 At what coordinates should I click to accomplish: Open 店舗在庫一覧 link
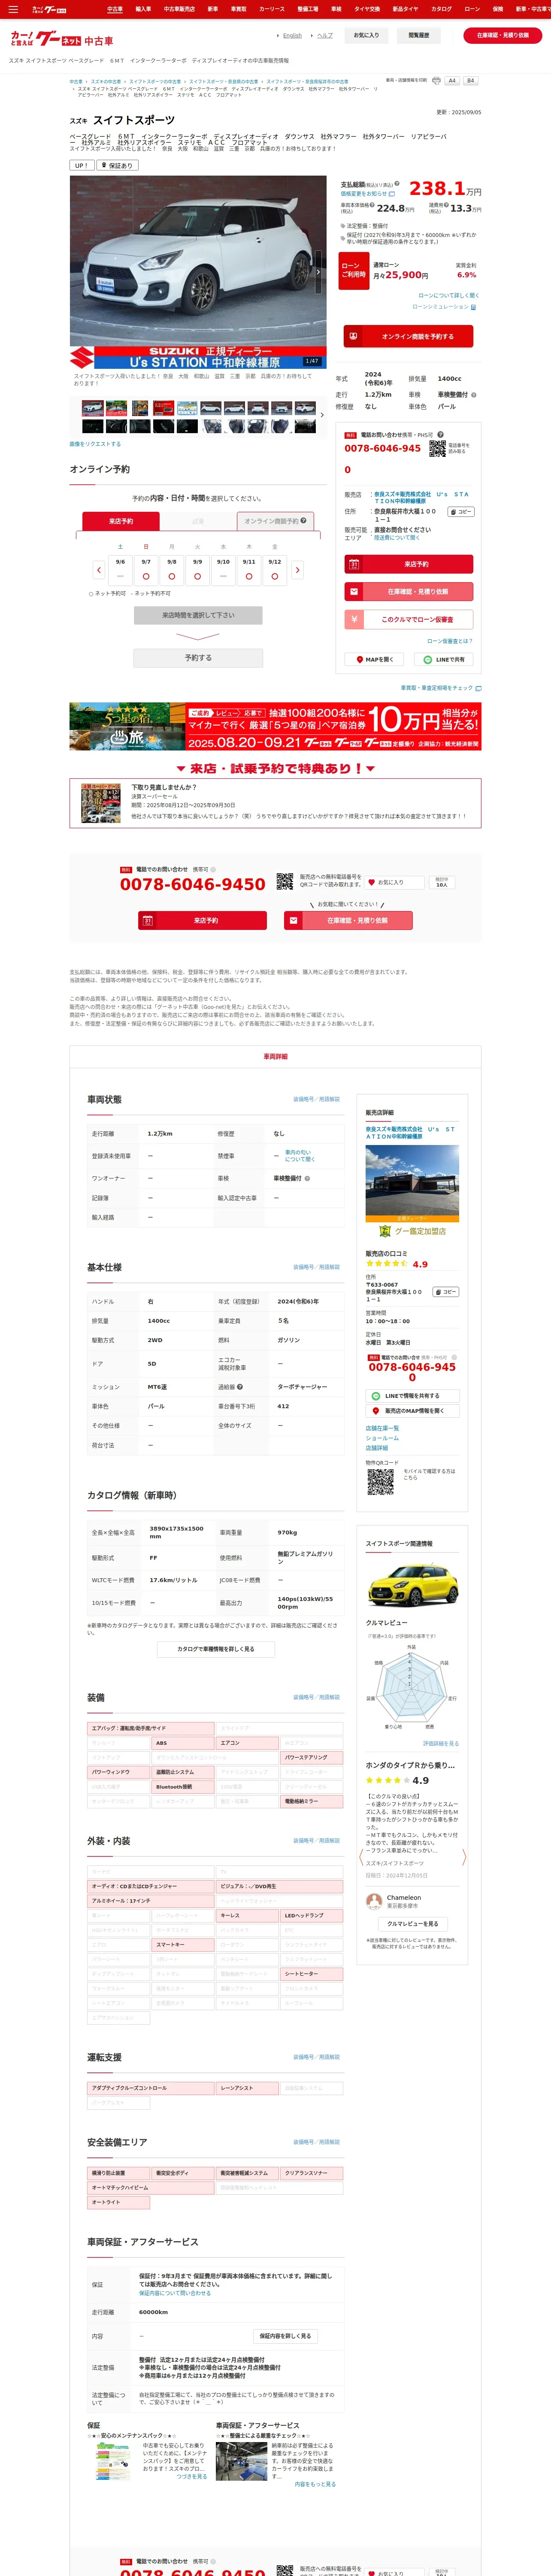tap(382, 1428)
